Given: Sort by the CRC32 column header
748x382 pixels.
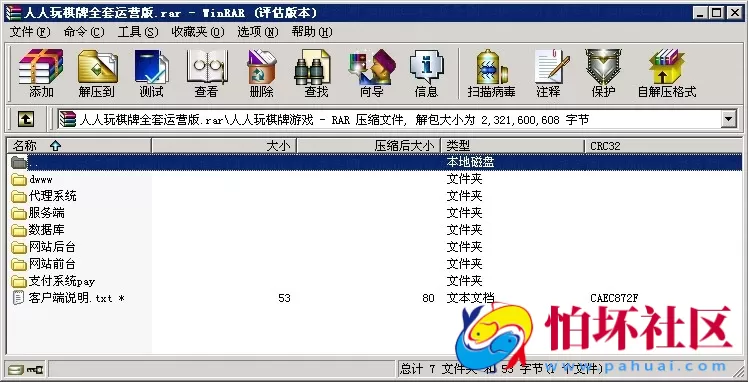Looking at the screenshot, I should 663,146.
